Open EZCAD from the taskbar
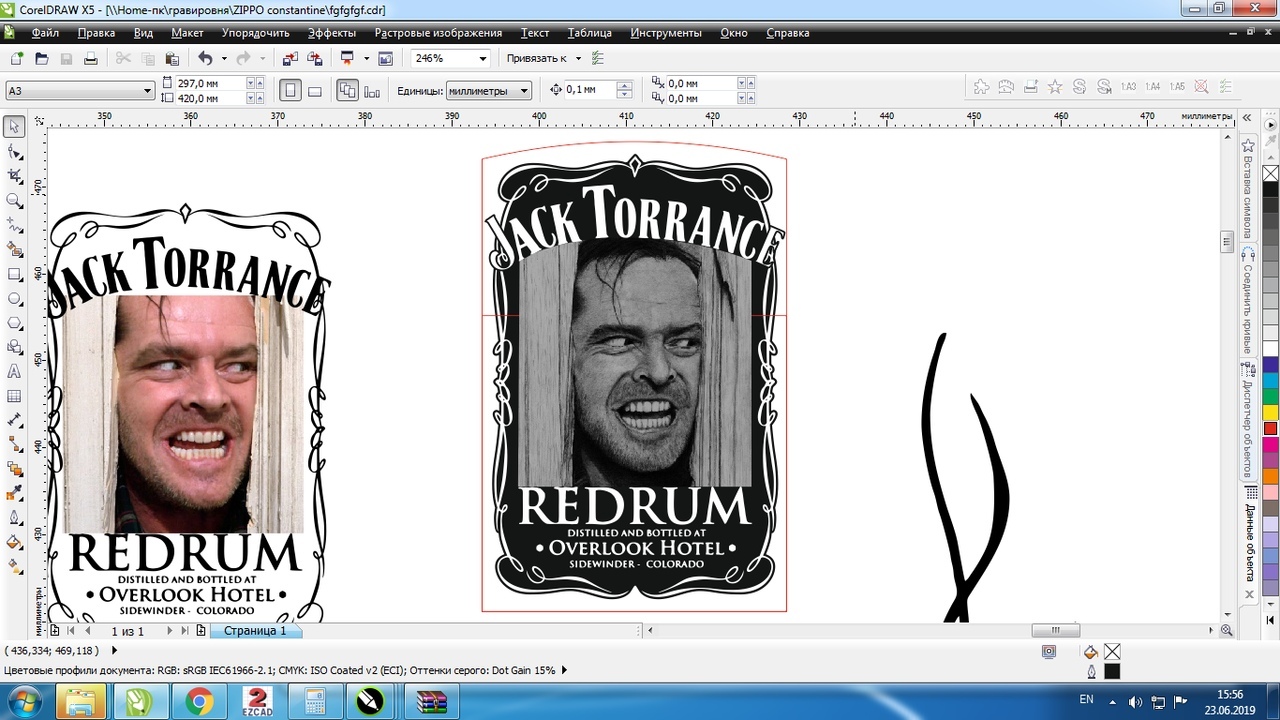This screenshot has height=720, width=1280. pos(256,702)
